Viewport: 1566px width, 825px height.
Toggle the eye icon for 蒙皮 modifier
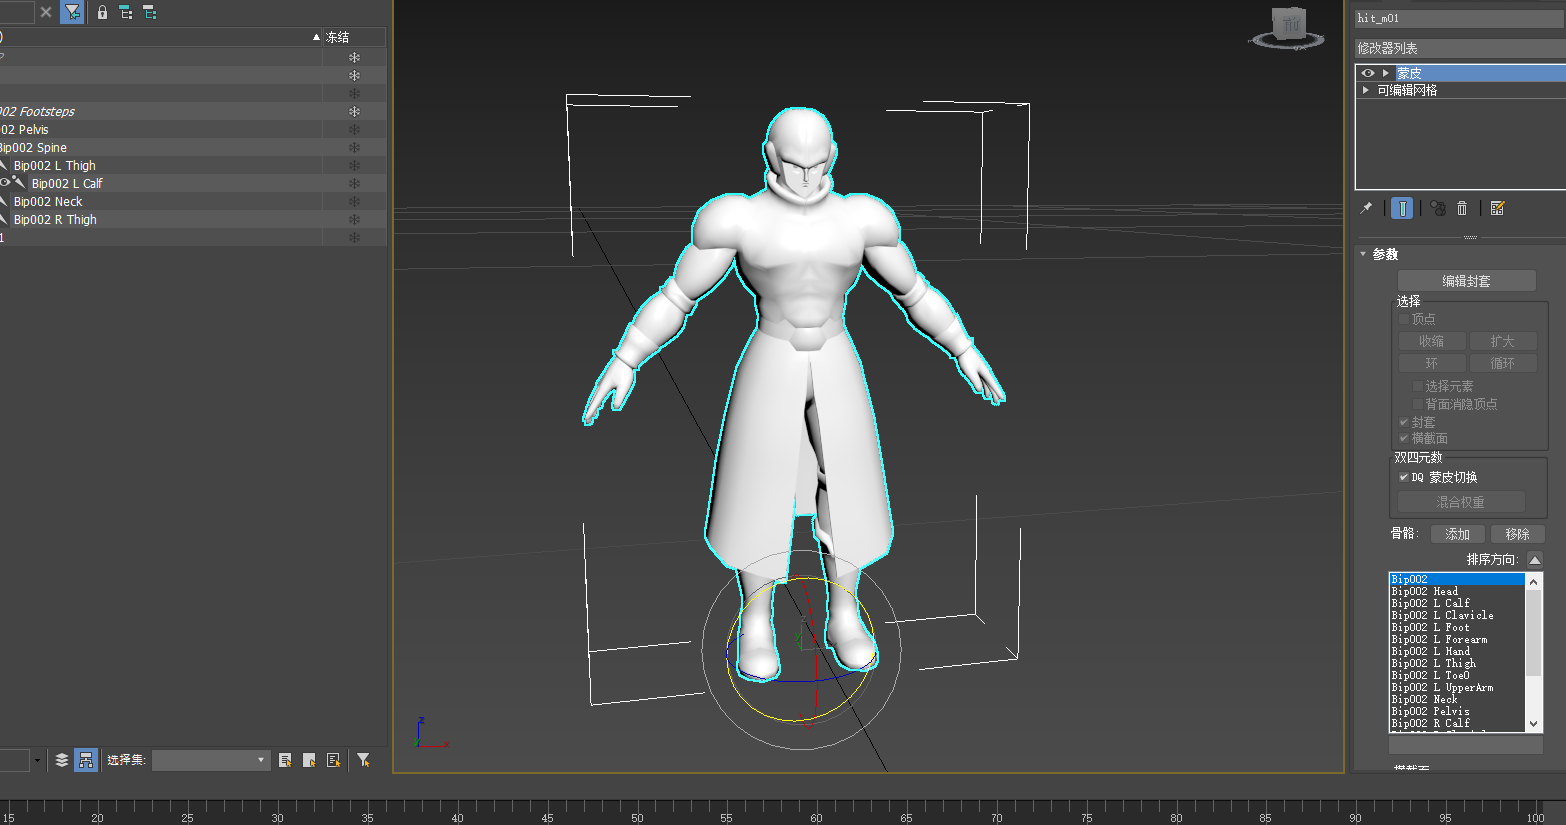1368,73
